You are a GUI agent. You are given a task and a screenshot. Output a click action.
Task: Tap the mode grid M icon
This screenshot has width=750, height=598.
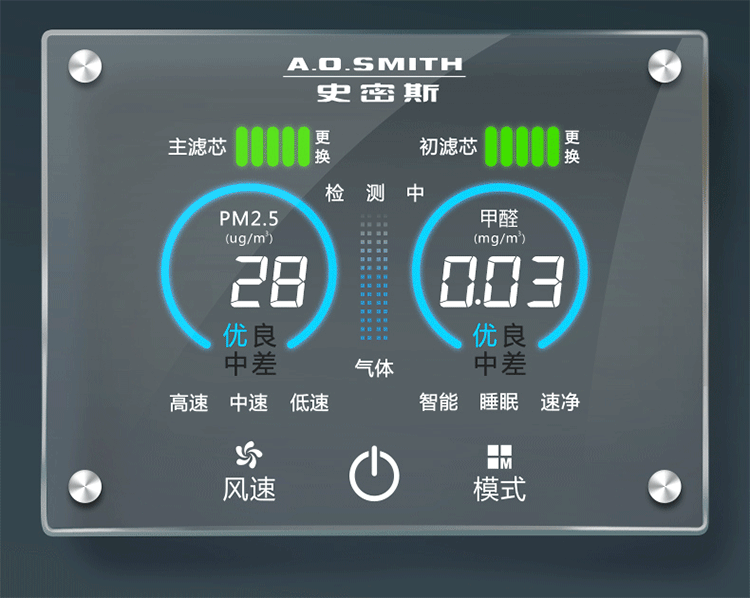tap(499, 457)
